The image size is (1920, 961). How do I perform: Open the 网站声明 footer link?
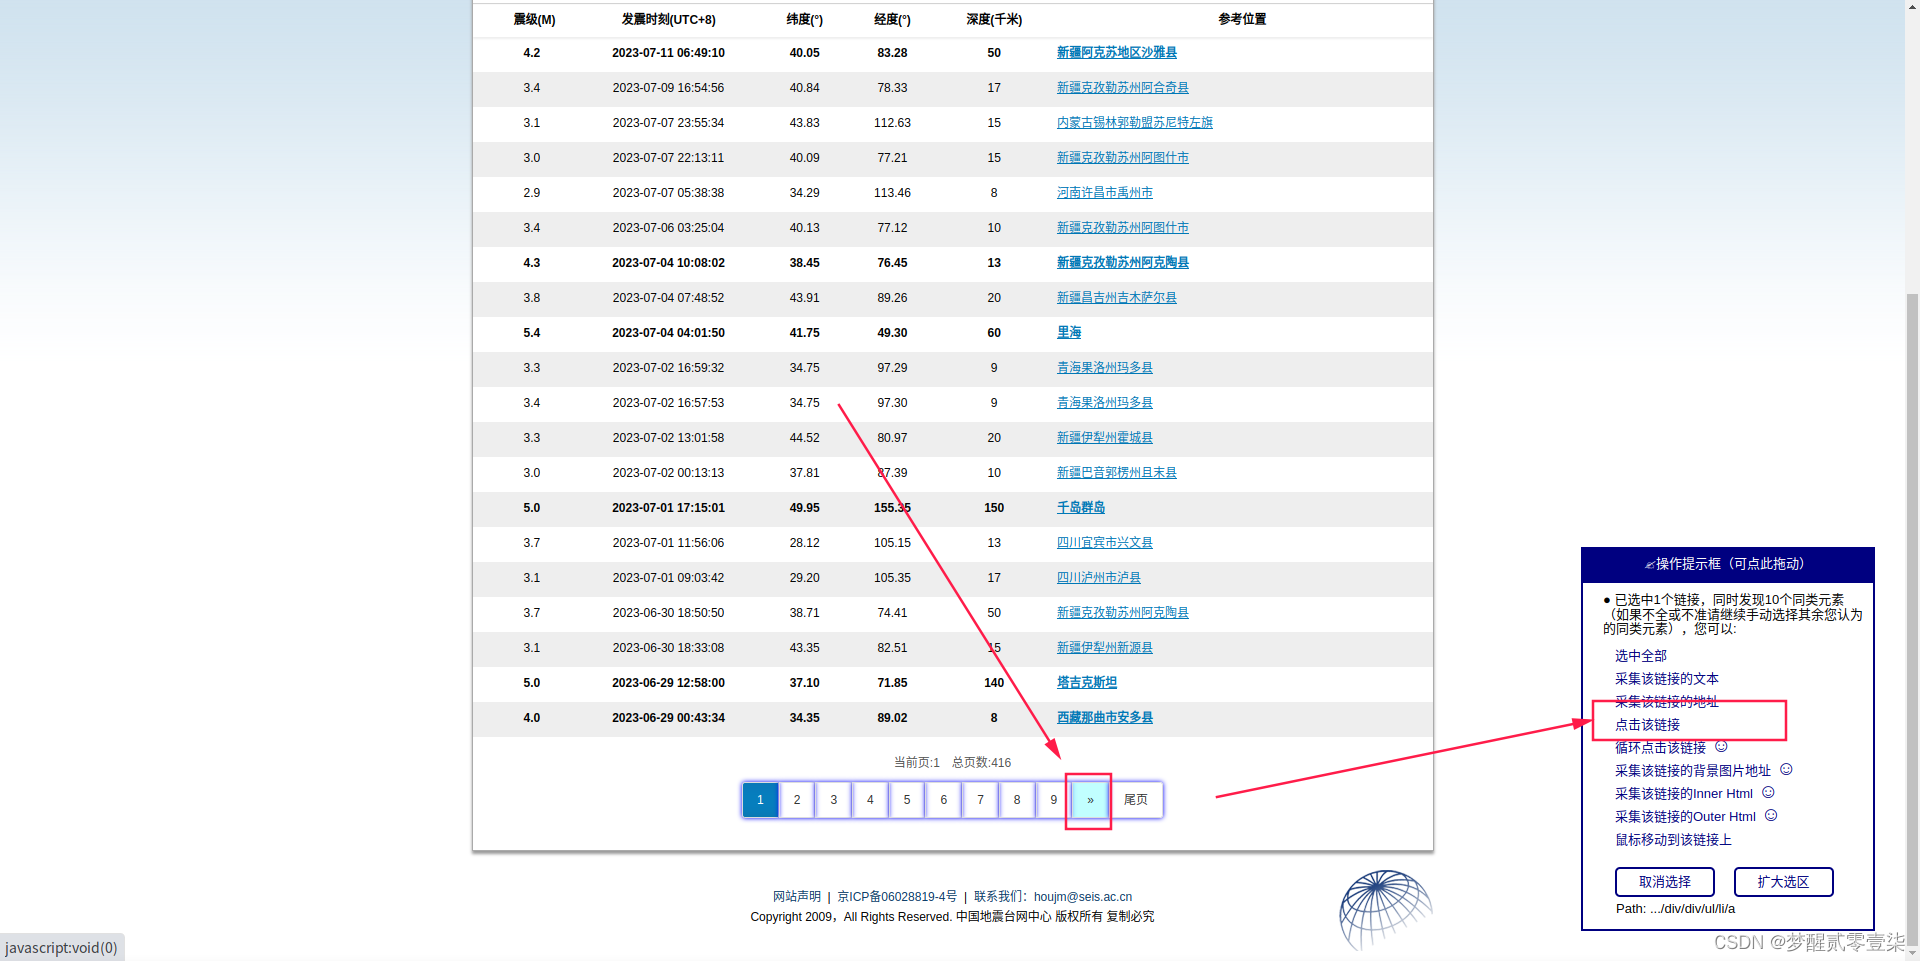pyautogui.click(x=796, y=897)
